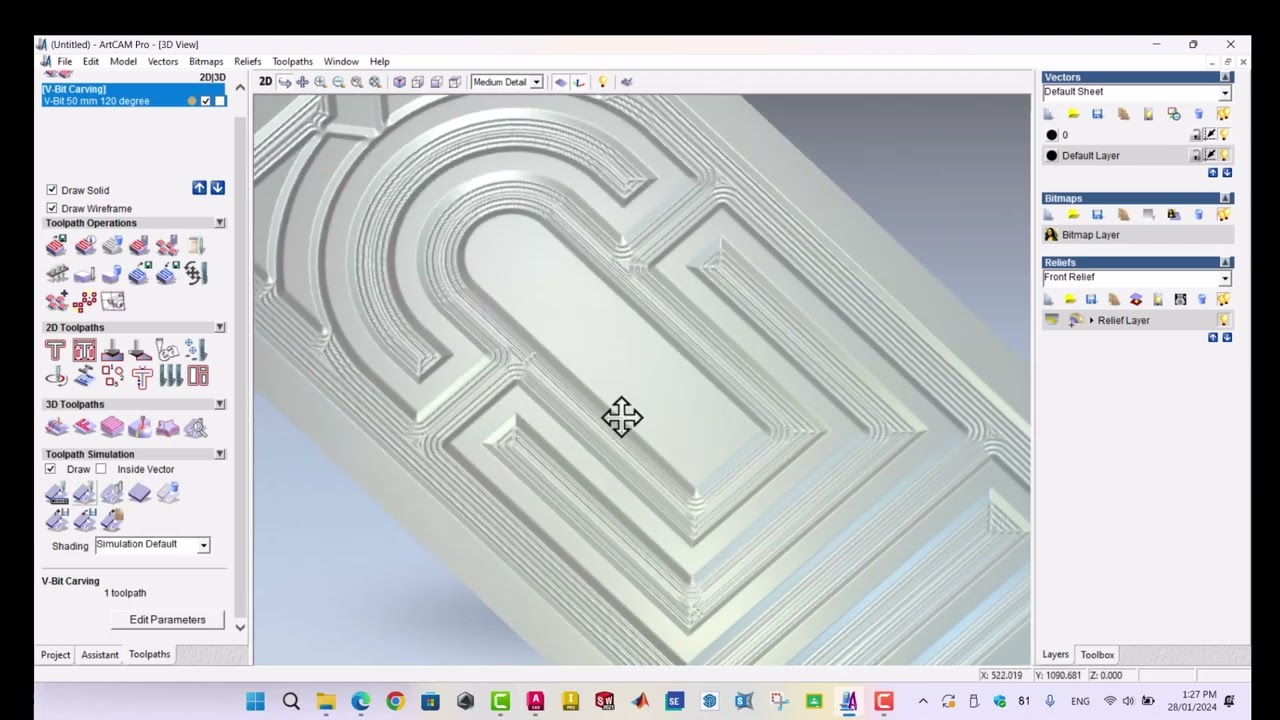Image resolution: width=1280 pixels, height=720 pixels.
Task: Select the pan view tool in toolbar
Action: 302,82
